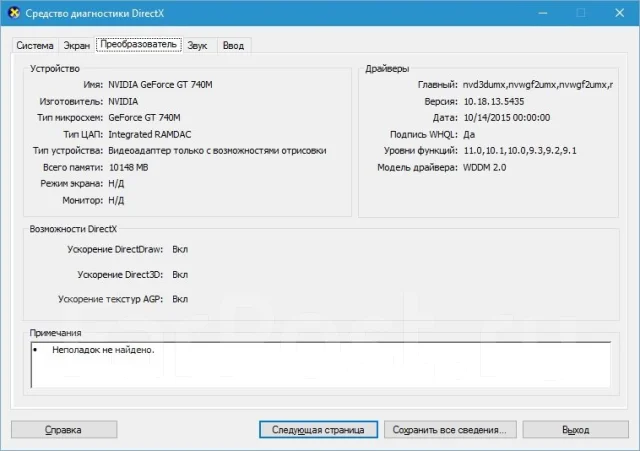
Task: Click the total memory value 10148 MB
Action: (129, 167)
